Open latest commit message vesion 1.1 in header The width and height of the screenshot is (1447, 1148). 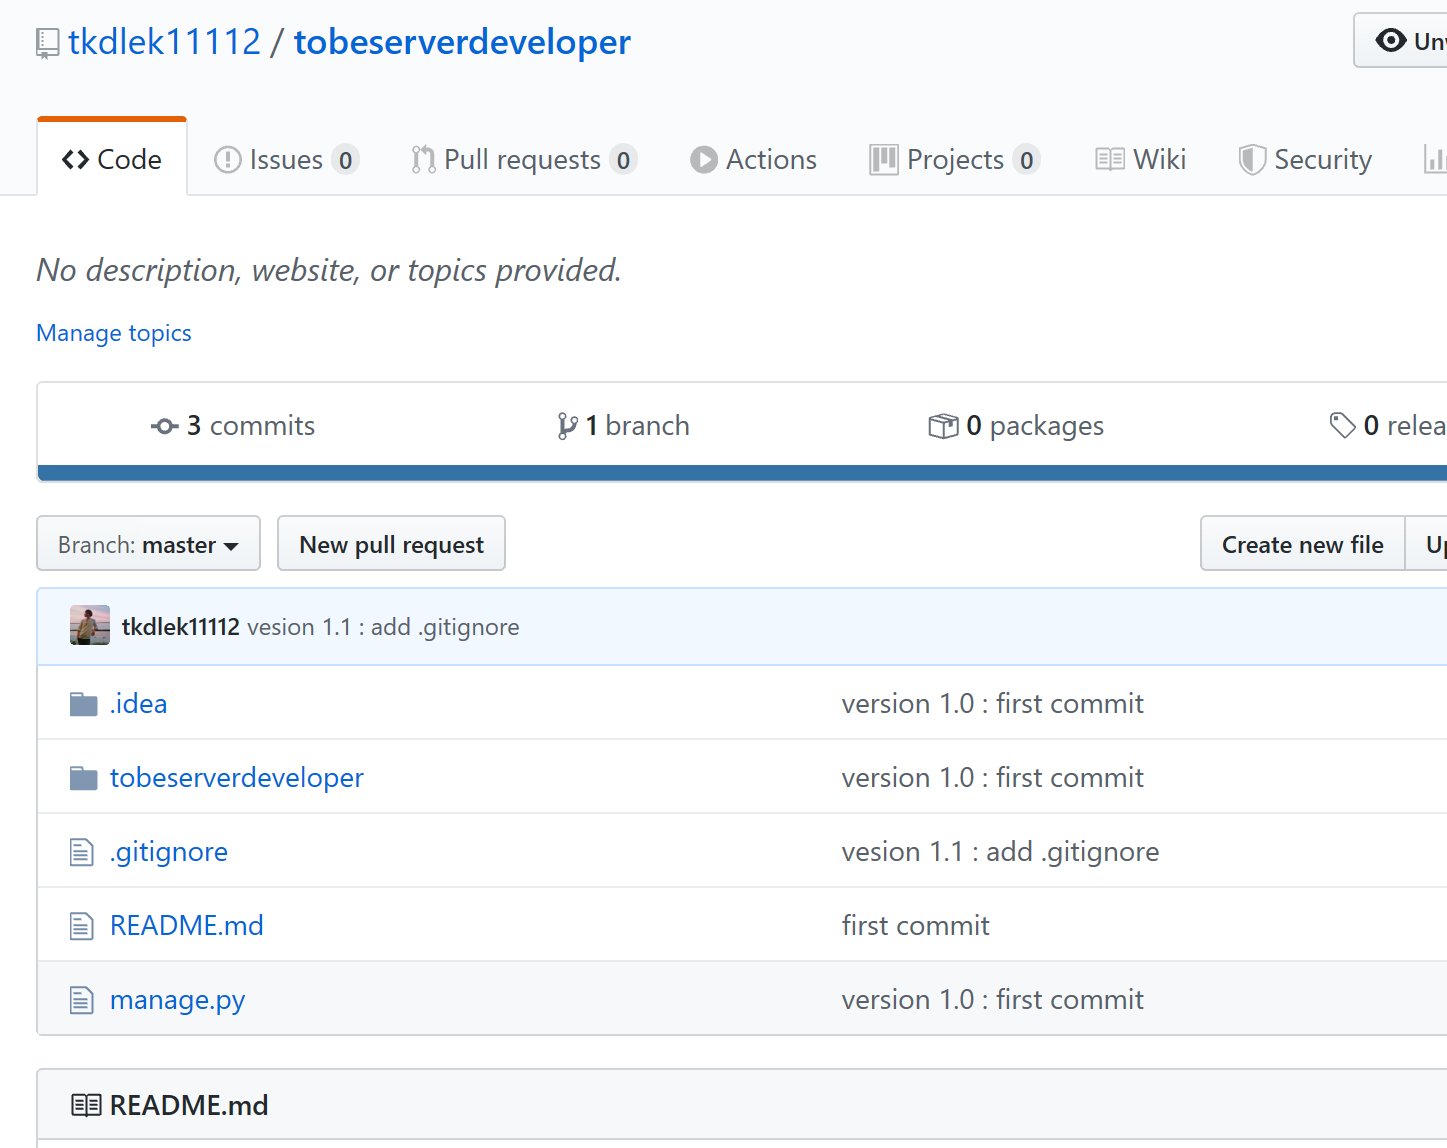383,627
